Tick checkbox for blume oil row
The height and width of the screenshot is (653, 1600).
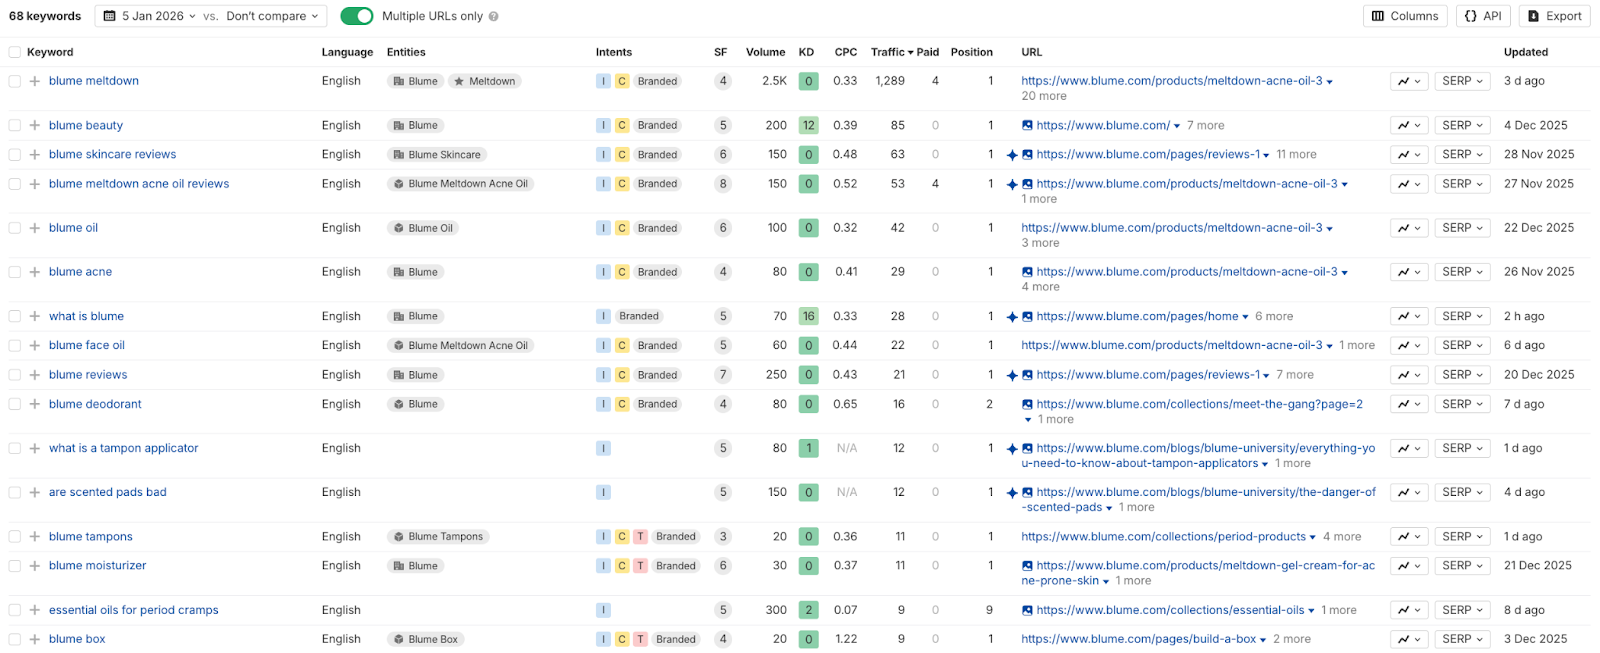pyautogui.click(x=14, y=228)
